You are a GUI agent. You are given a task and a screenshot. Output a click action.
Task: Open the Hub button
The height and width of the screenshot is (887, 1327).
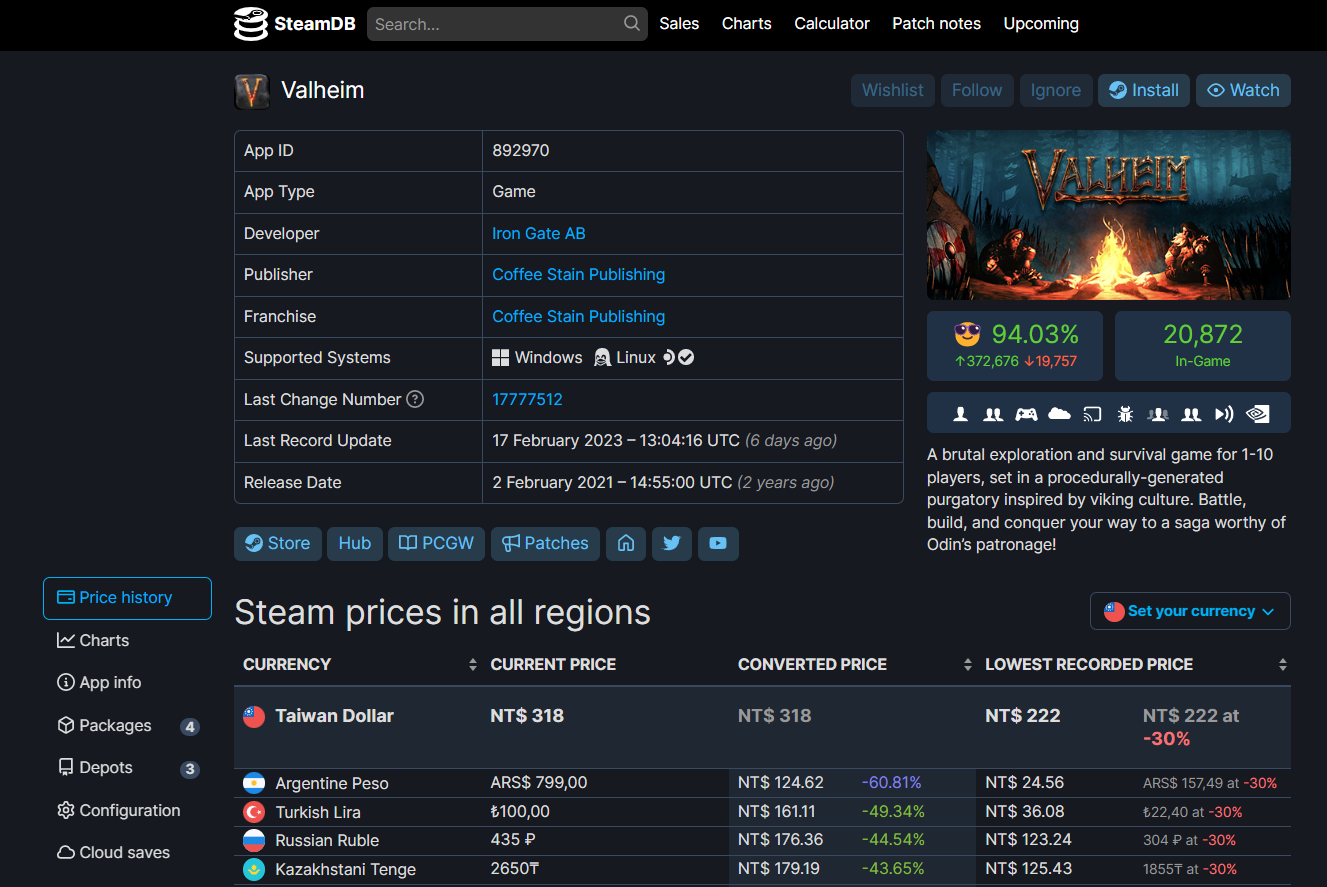tap(355, 543)
